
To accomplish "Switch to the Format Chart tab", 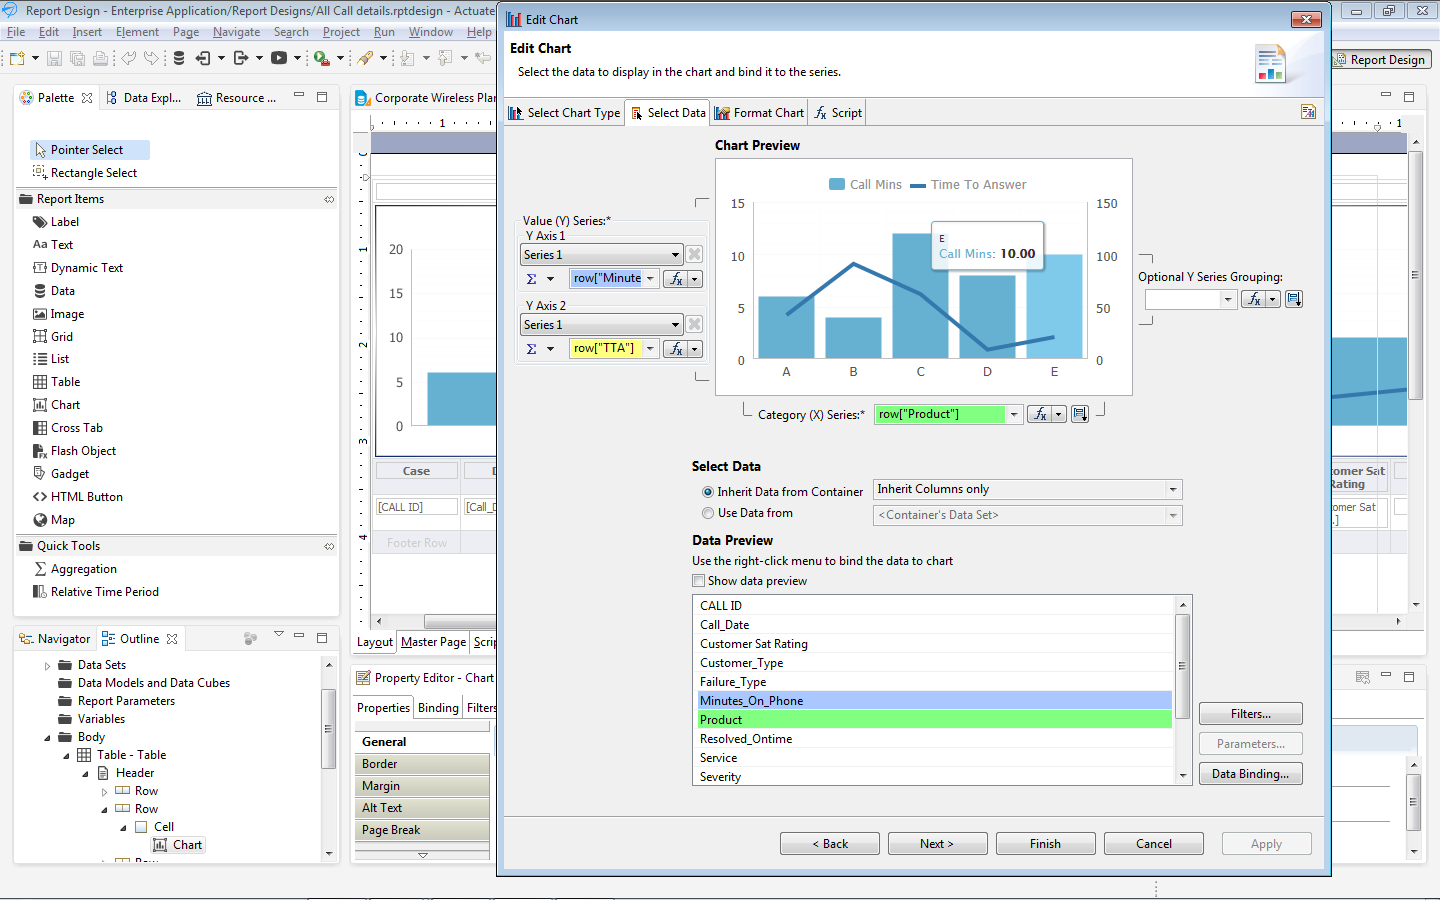I will tap(759, 113).
